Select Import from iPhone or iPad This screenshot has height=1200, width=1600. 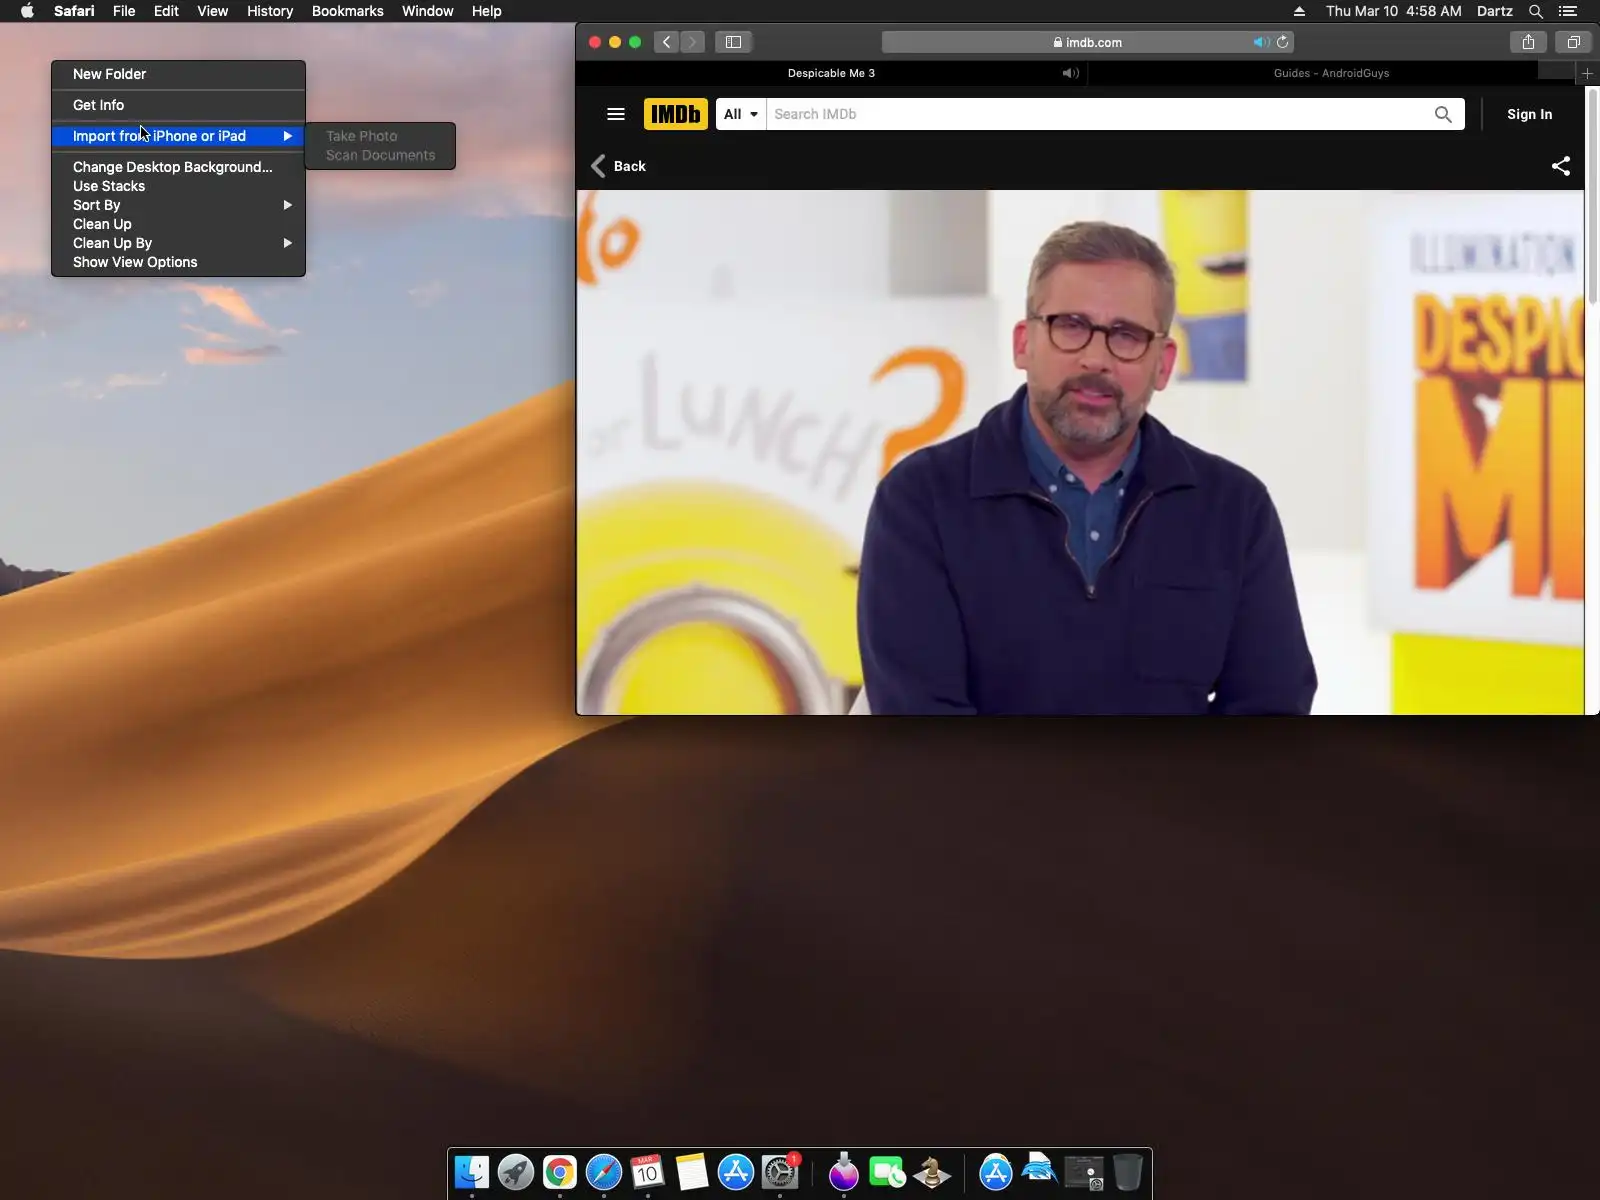pyautogui.click(x=179, y=136)
